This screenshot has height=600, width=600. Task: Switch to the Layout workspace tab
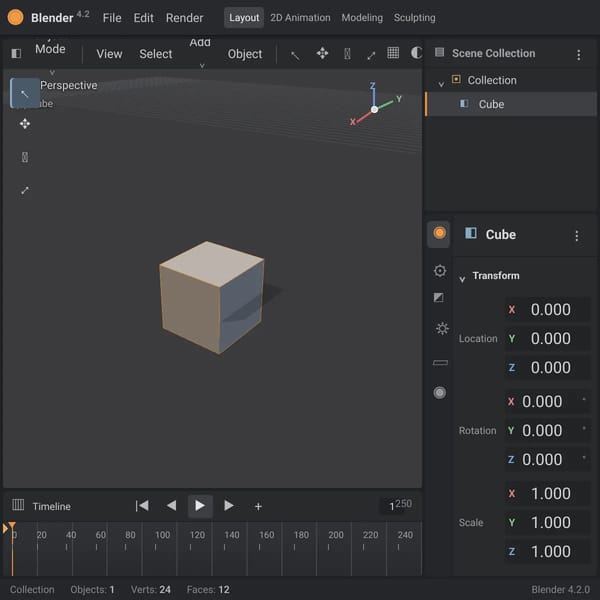[244, 18]
